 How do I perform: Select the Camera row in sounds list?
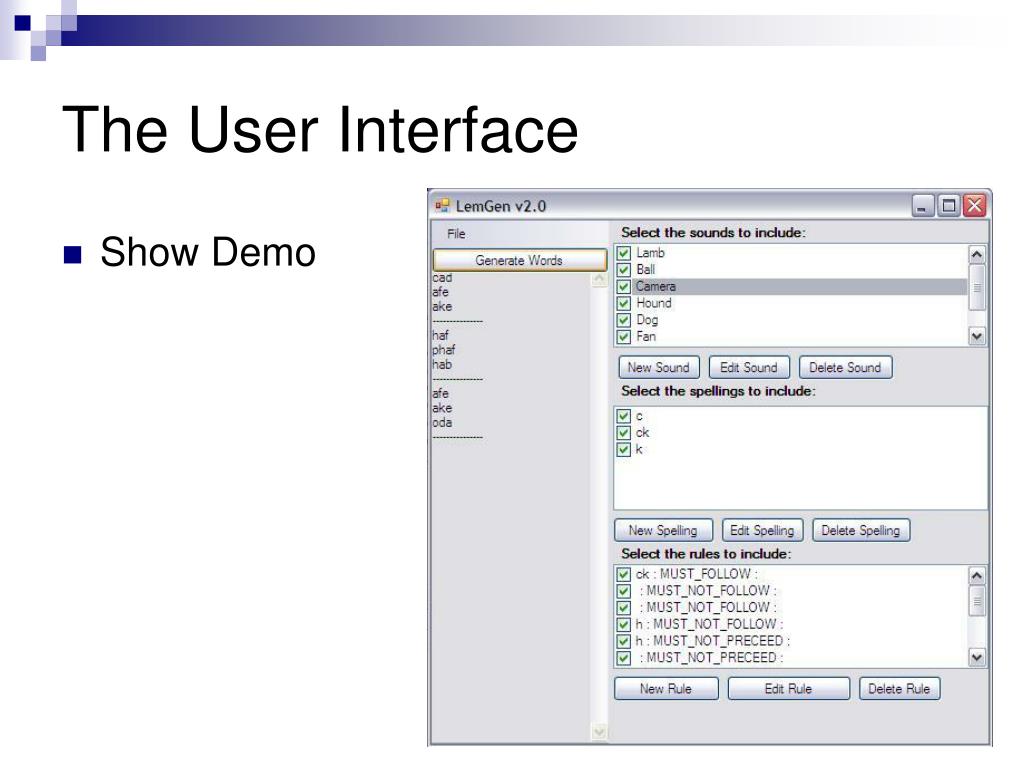pyautogui.click(x=792, y=287)
